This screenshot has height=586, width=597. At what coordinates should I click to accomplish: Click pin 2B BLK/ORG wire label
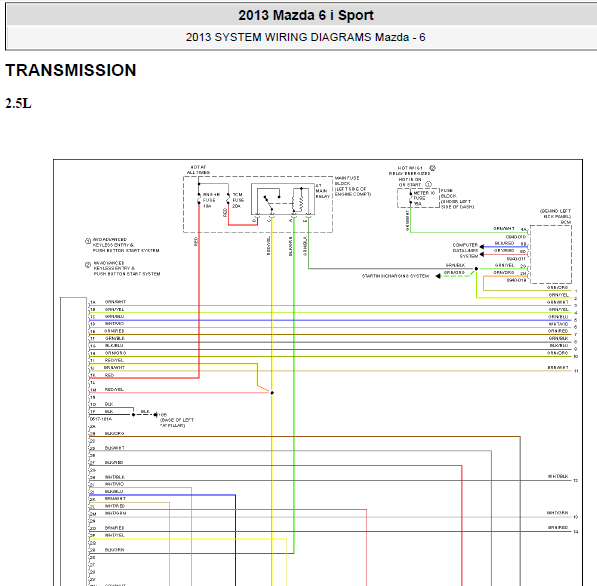(114, 433)
